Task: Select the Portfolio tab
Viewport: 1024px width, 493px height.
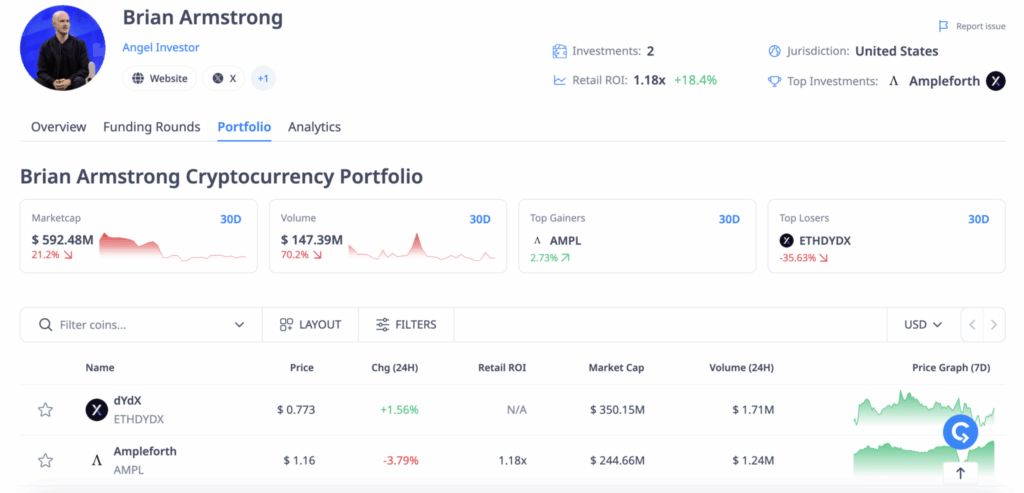Action: (x=244, y=127)
